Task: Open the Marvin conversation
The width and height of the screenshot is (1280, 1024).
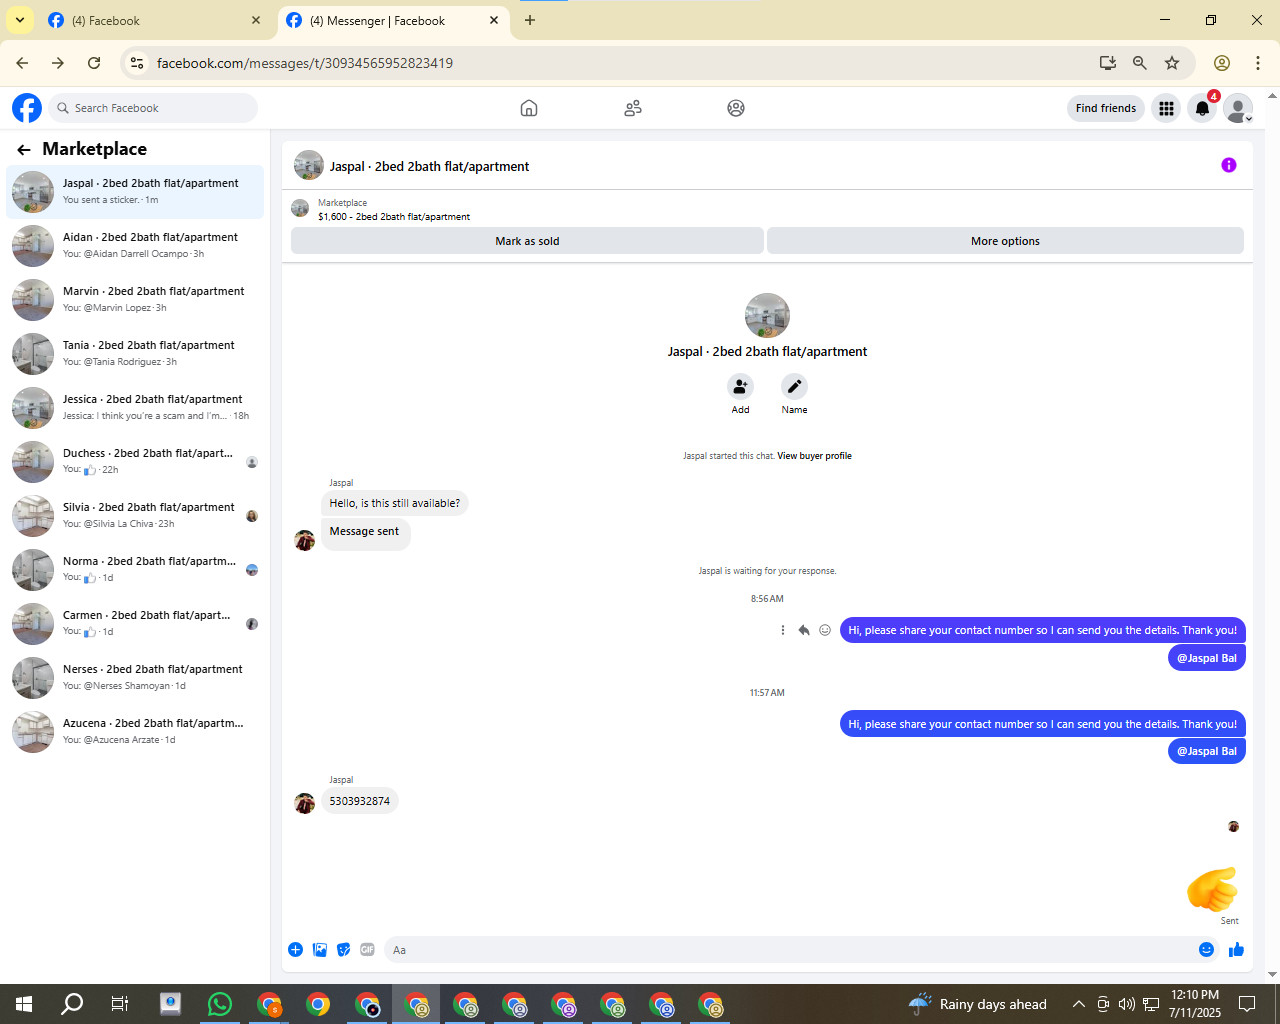Action: click(135, 300)
